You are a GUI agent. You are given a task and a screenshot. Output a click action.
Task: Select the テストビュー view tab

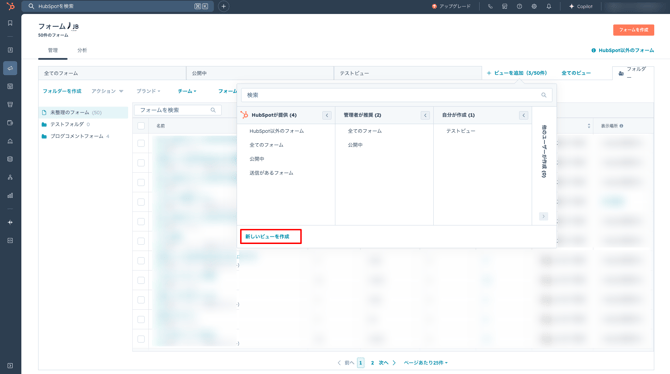tap(408, 73)
